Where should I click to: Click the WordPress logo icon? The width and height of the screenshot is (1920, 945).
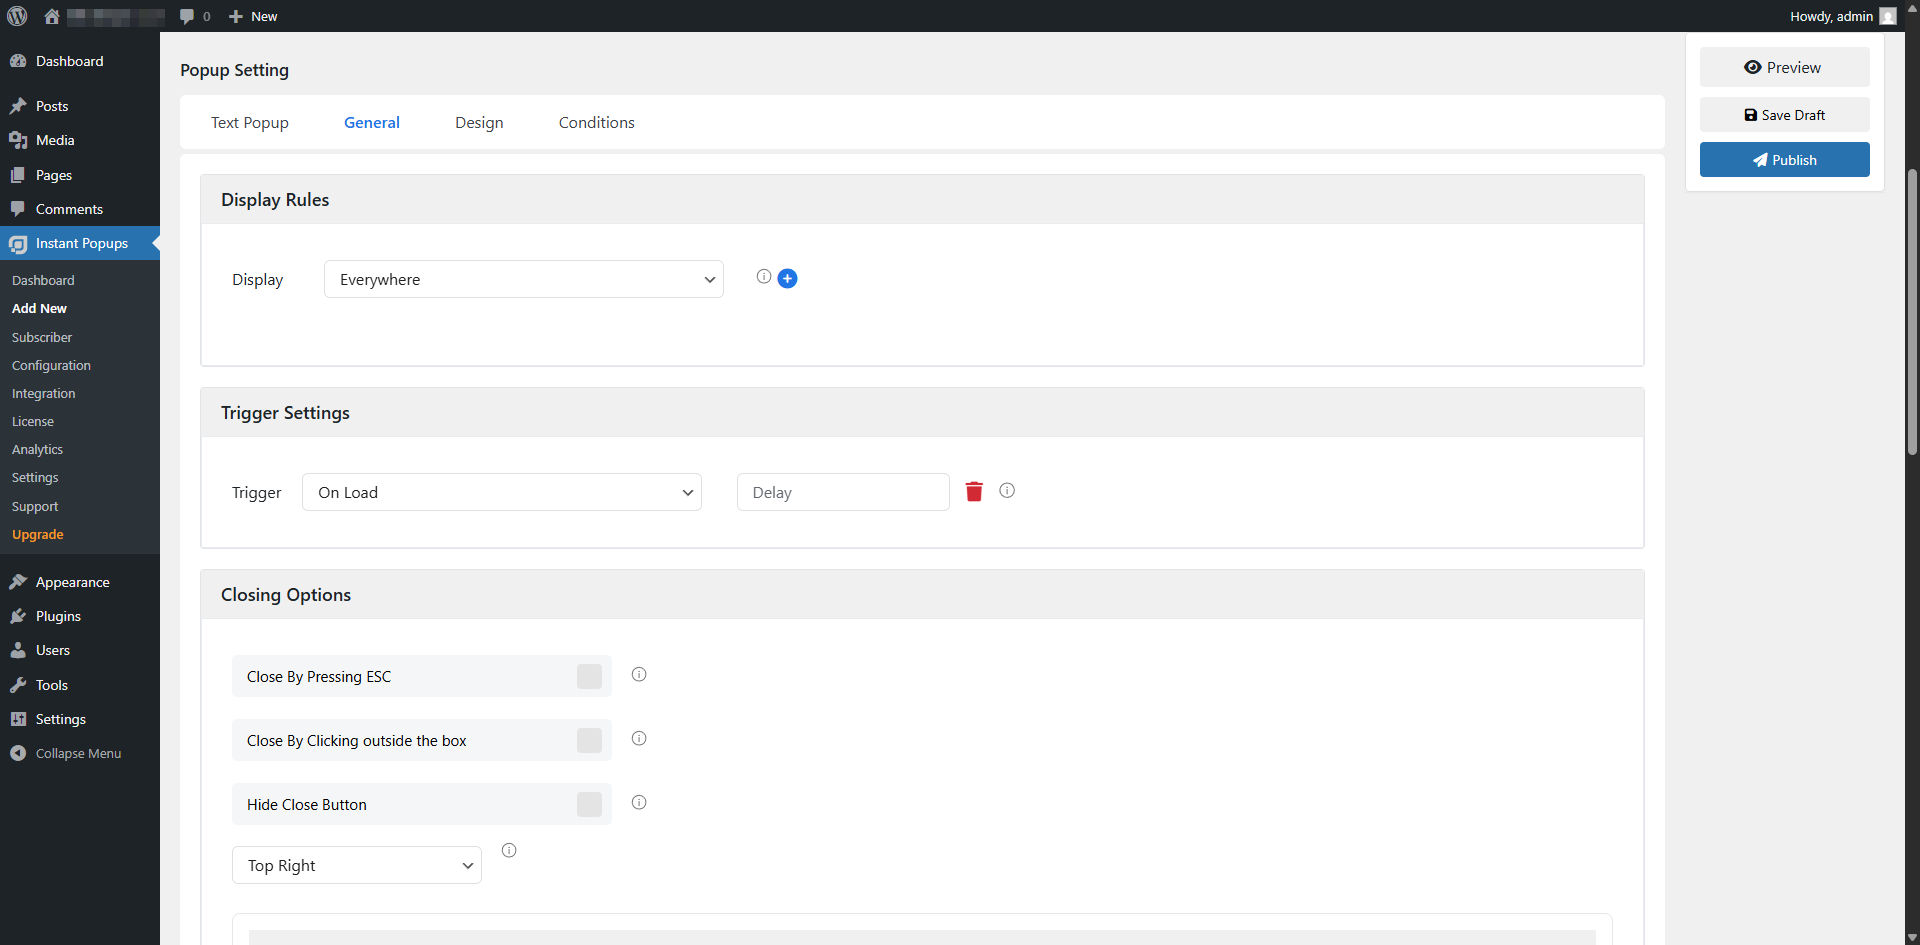17,16
